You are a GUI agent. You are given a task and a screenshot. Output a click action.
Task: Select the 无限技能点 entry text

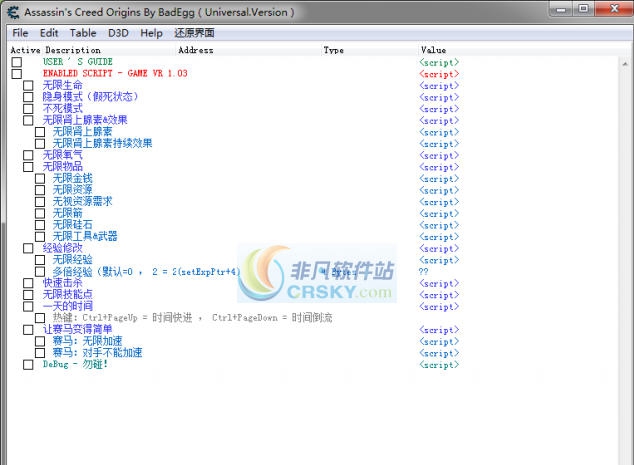coord(68,294)
